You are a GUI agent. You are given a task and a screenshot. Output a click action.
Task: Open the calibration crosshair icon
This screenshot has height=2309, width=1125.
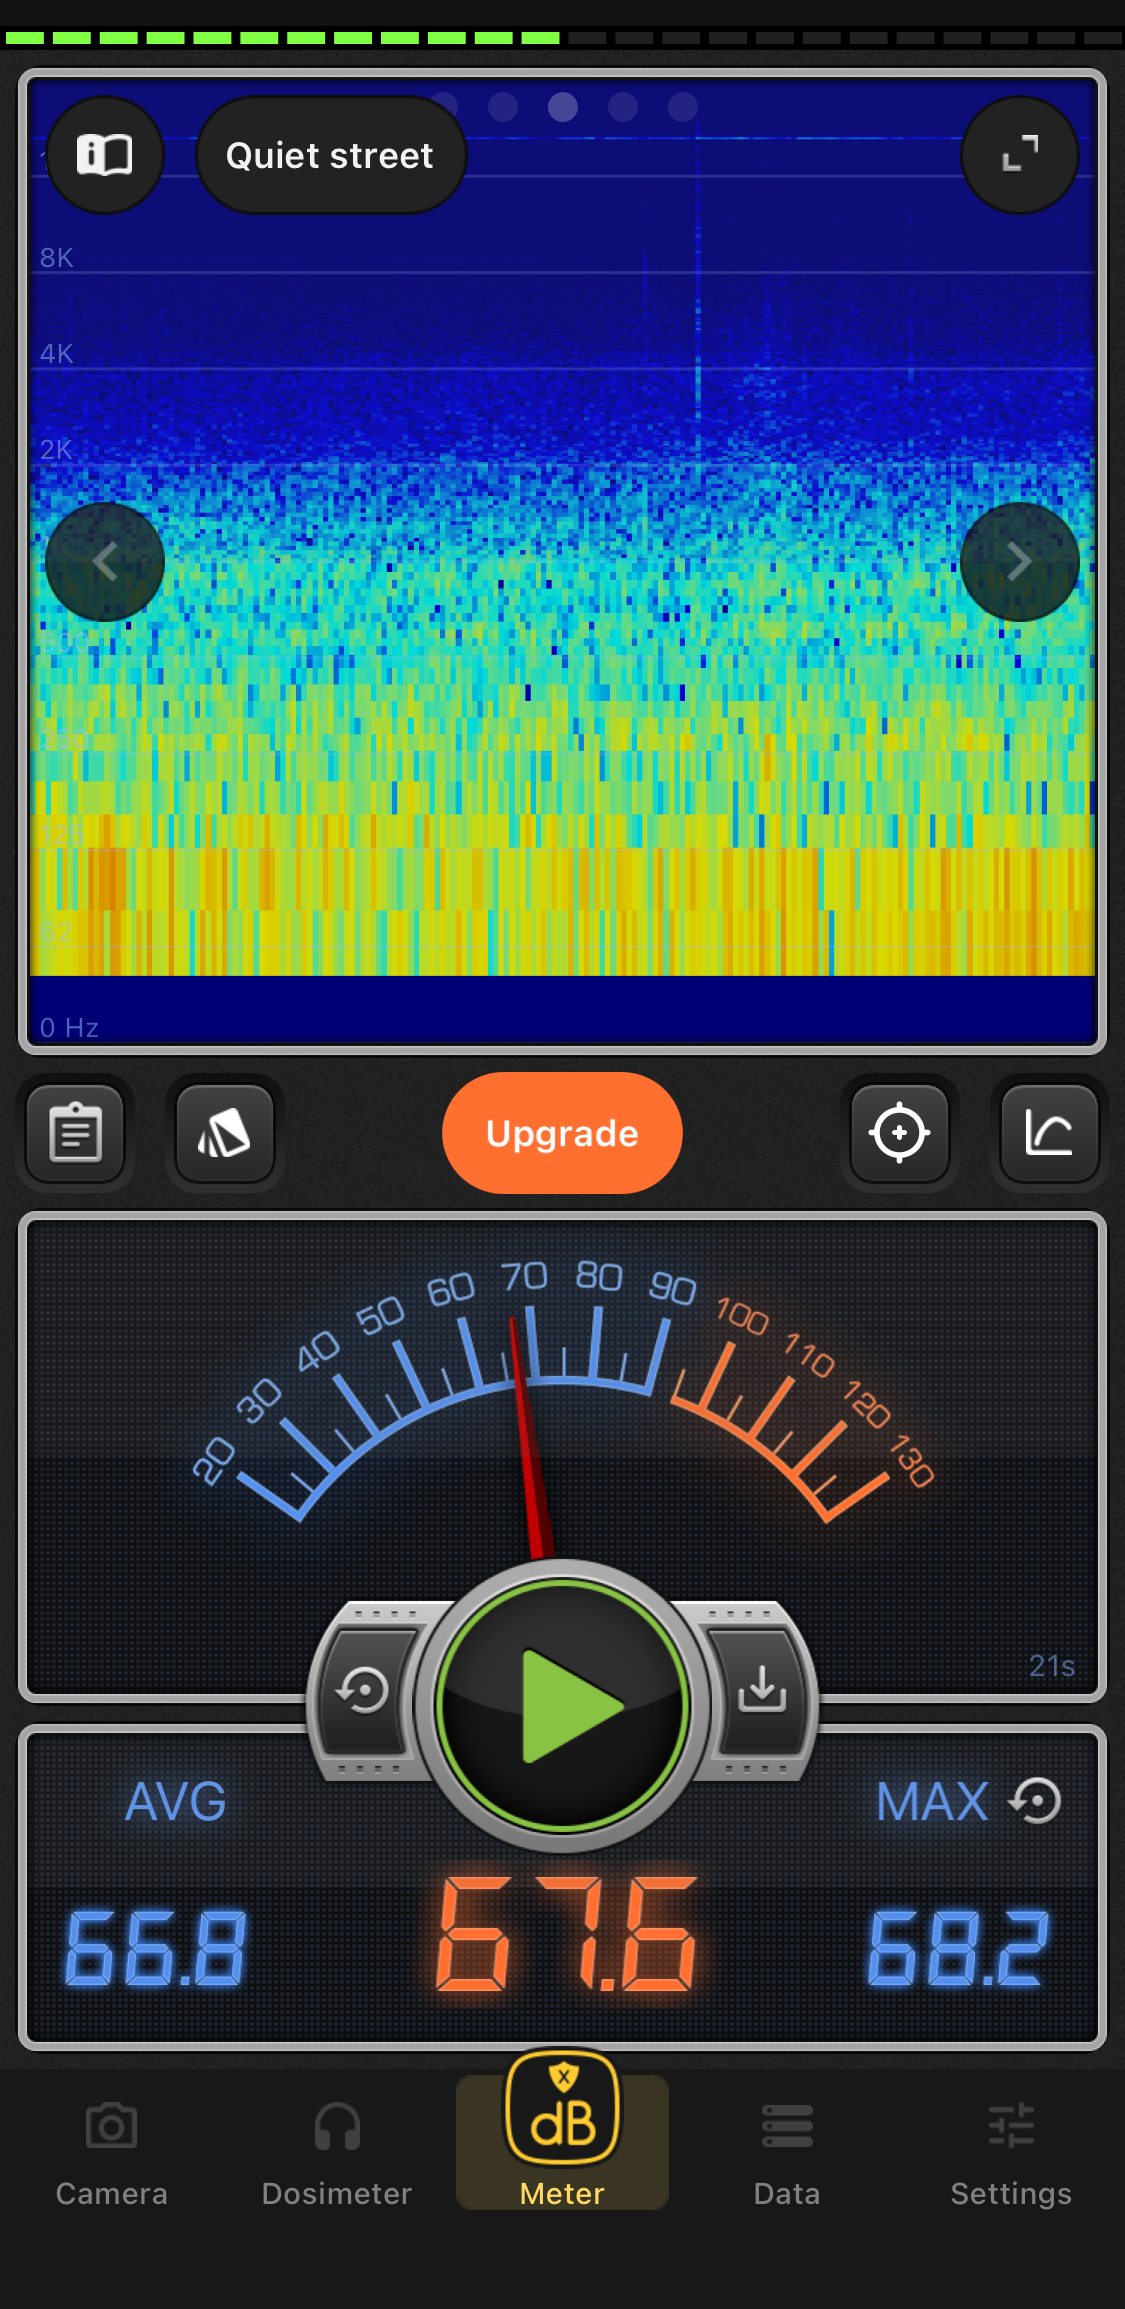tap(899, 1133)
